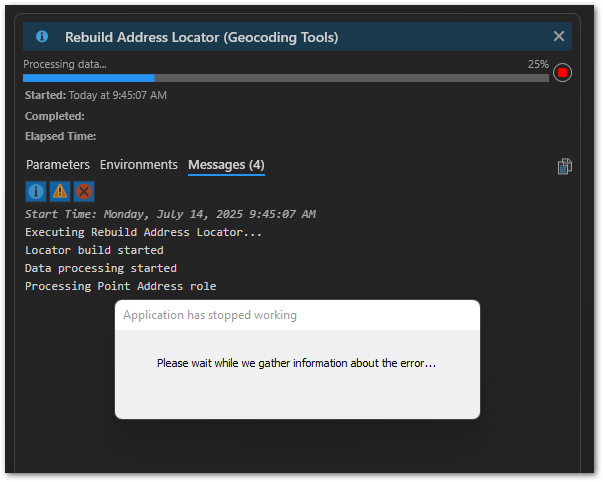This screenshot has height=482, width=603.
Task: Select the 'Processing Point Address role' message line
Action: (120, 286)
